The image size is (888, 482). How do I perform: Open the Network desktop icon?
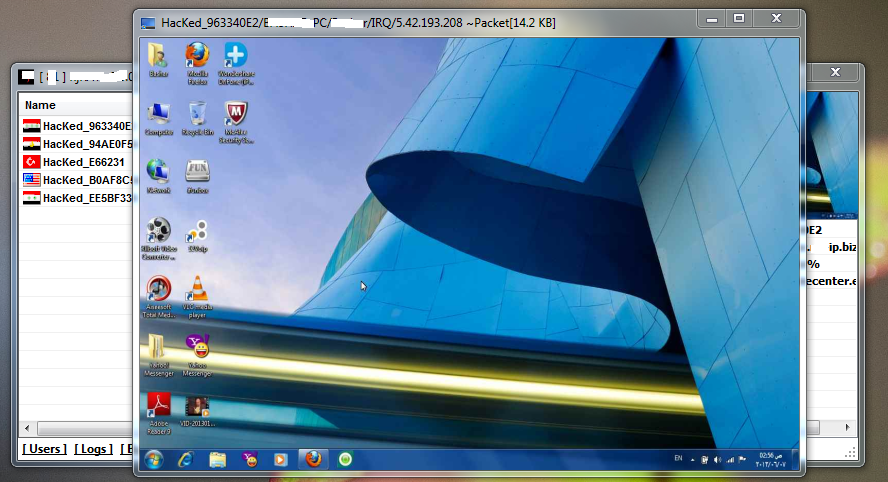click(158, 176)
